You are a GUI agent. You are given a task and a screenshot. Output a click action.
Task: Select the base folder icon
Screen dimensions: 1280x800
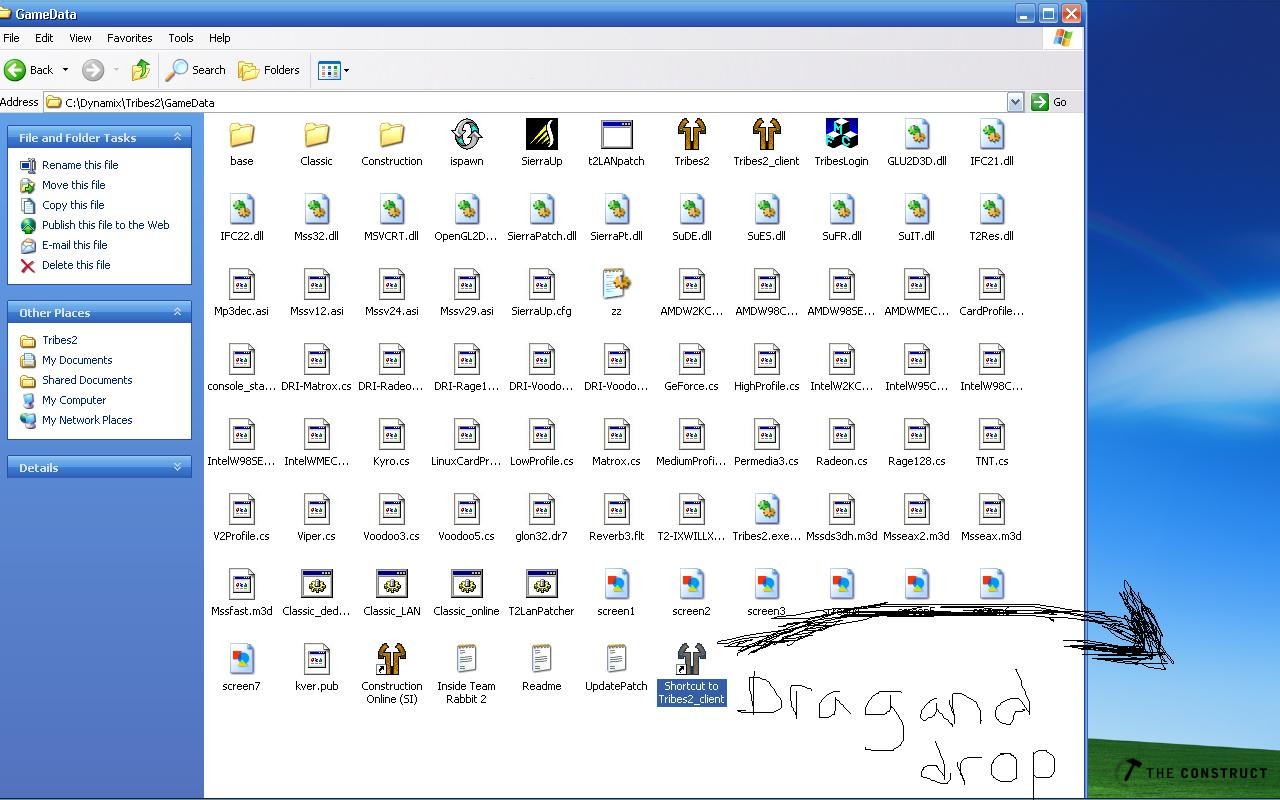pyautogui.click(x=241, y=135)
